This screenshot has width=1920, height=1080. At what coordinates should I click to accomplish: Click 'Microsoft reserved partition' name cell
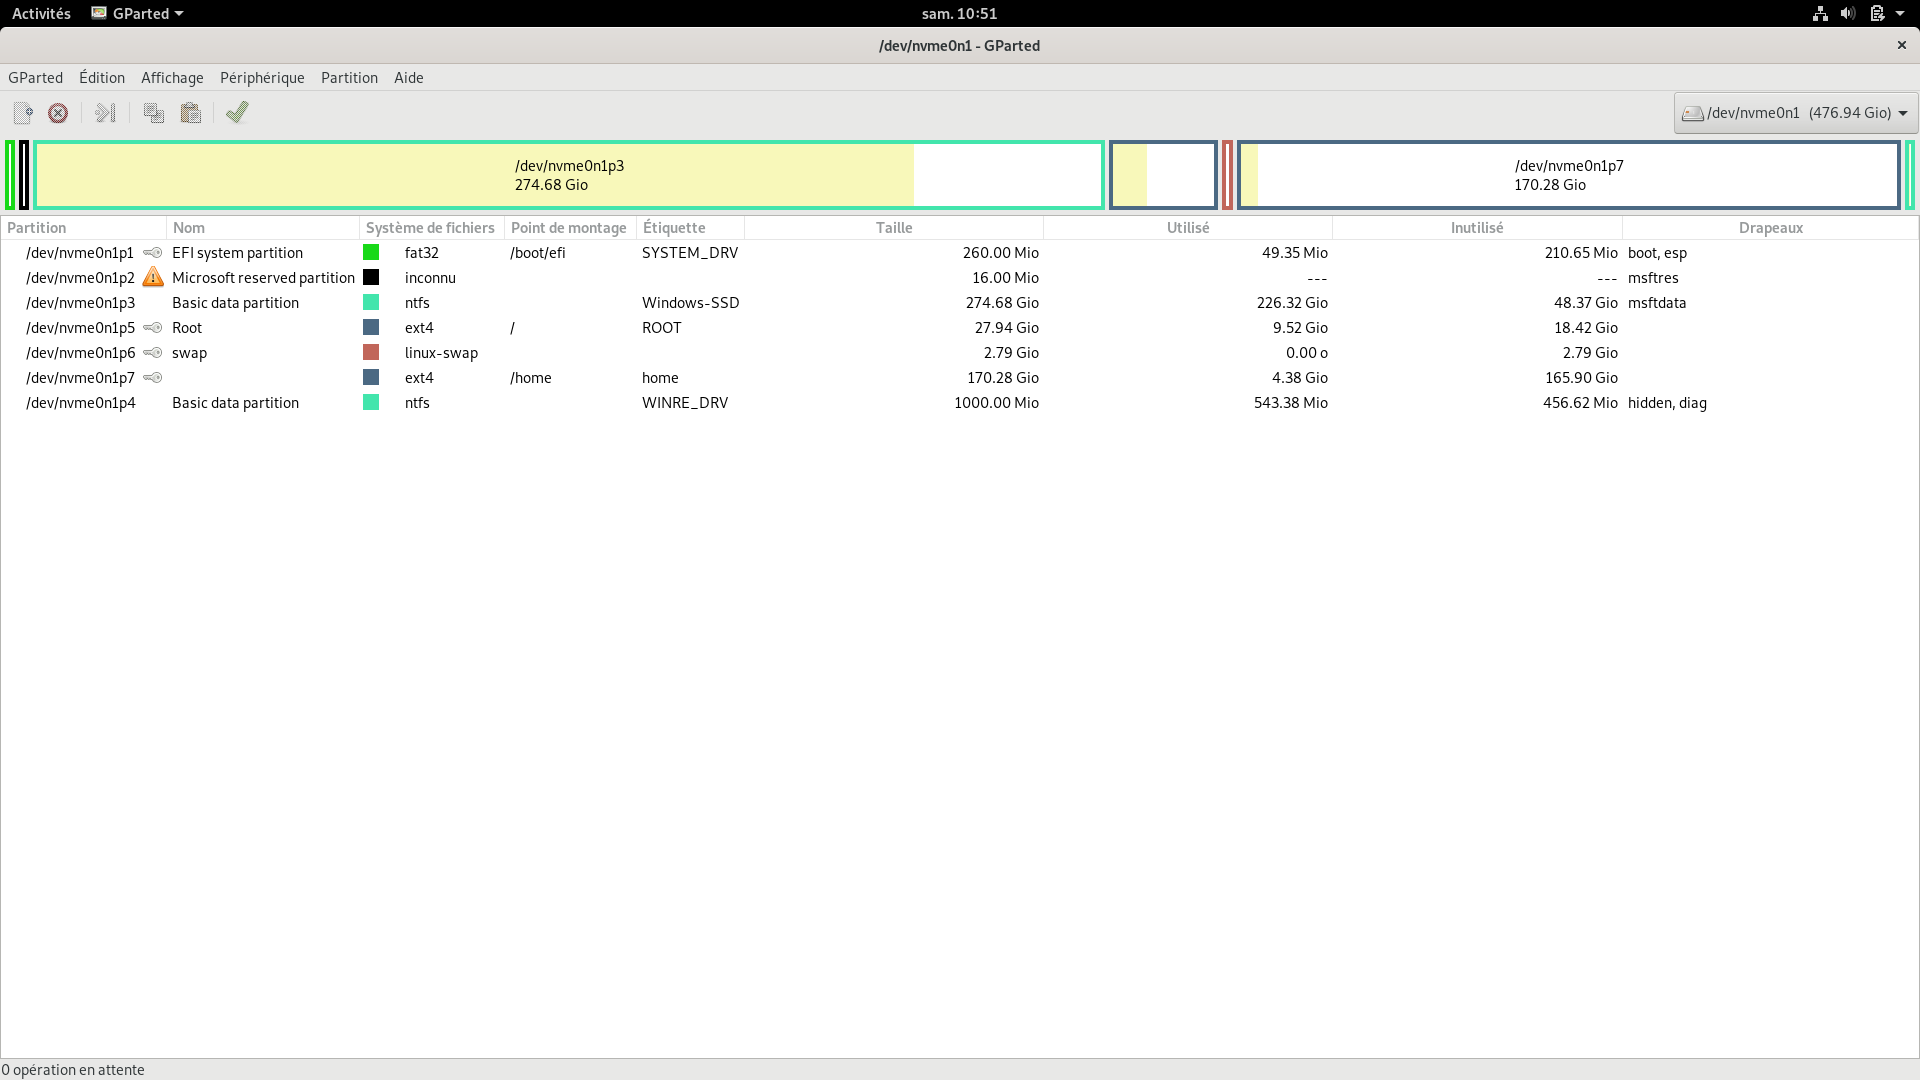tap(263, 278)
